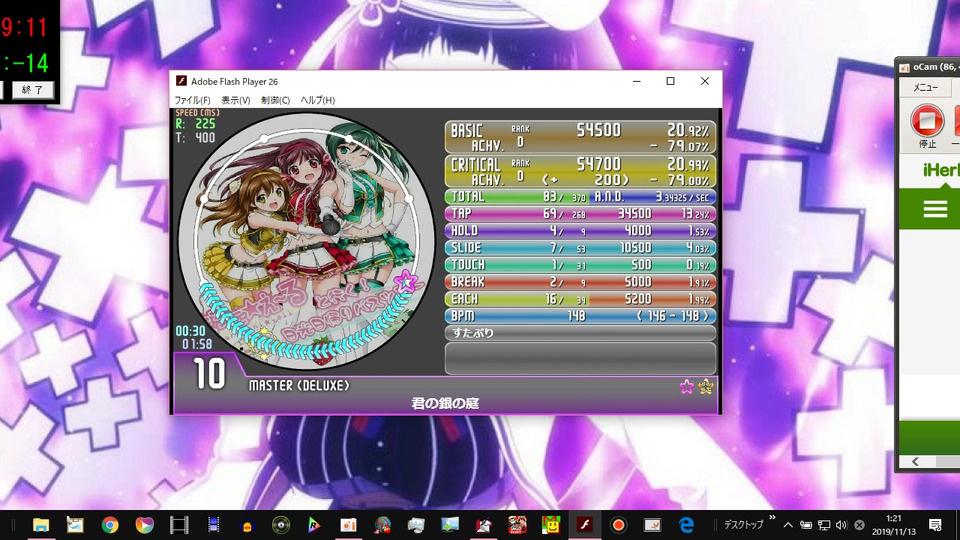
Task: Show hidden system tray icons
Action: coord(788,525)
